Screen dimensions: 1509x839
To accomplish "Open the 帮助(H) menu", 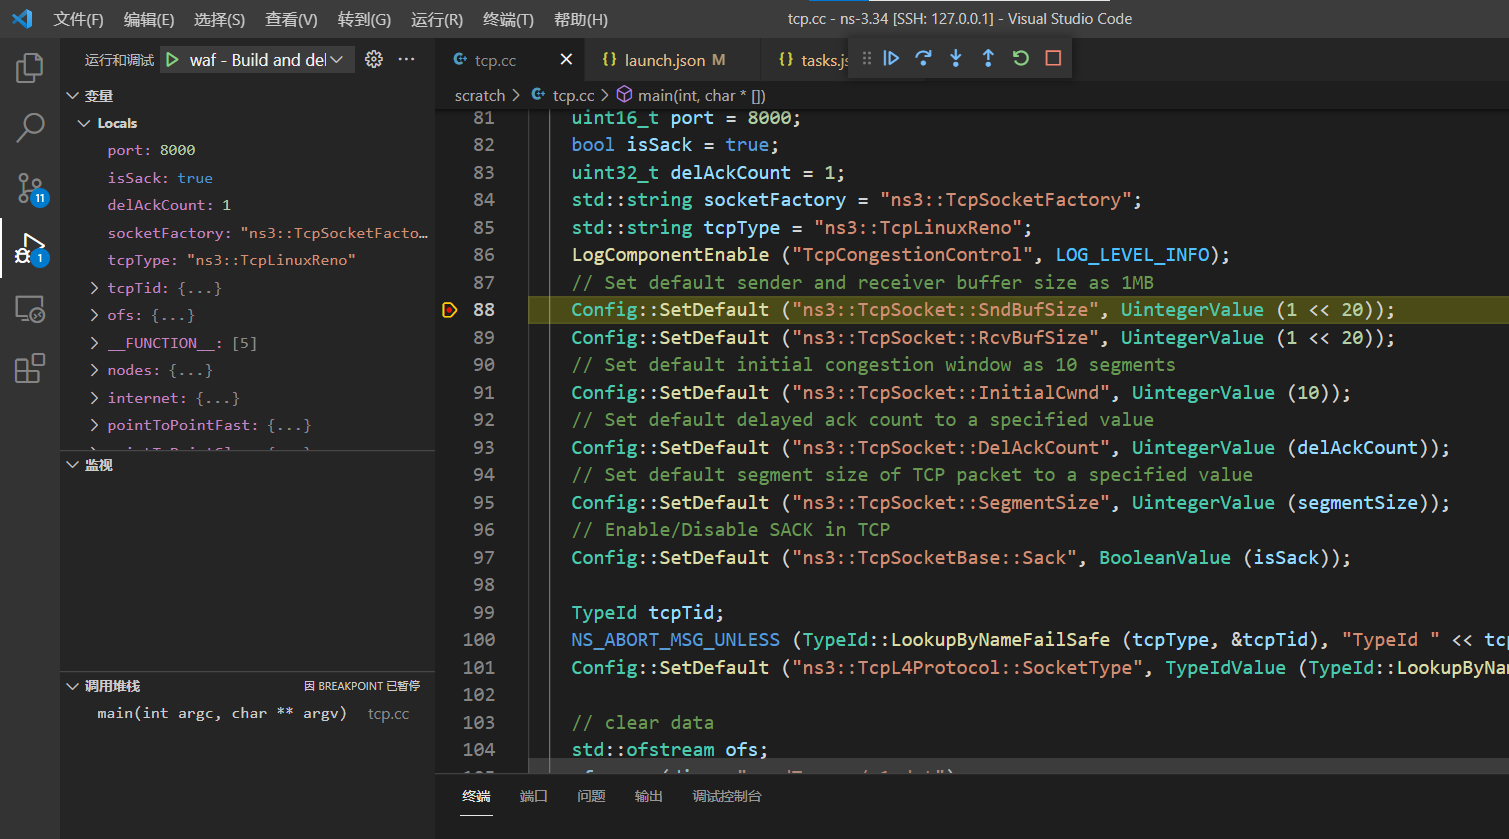I will pyautogui.click(x=580, y=19).
